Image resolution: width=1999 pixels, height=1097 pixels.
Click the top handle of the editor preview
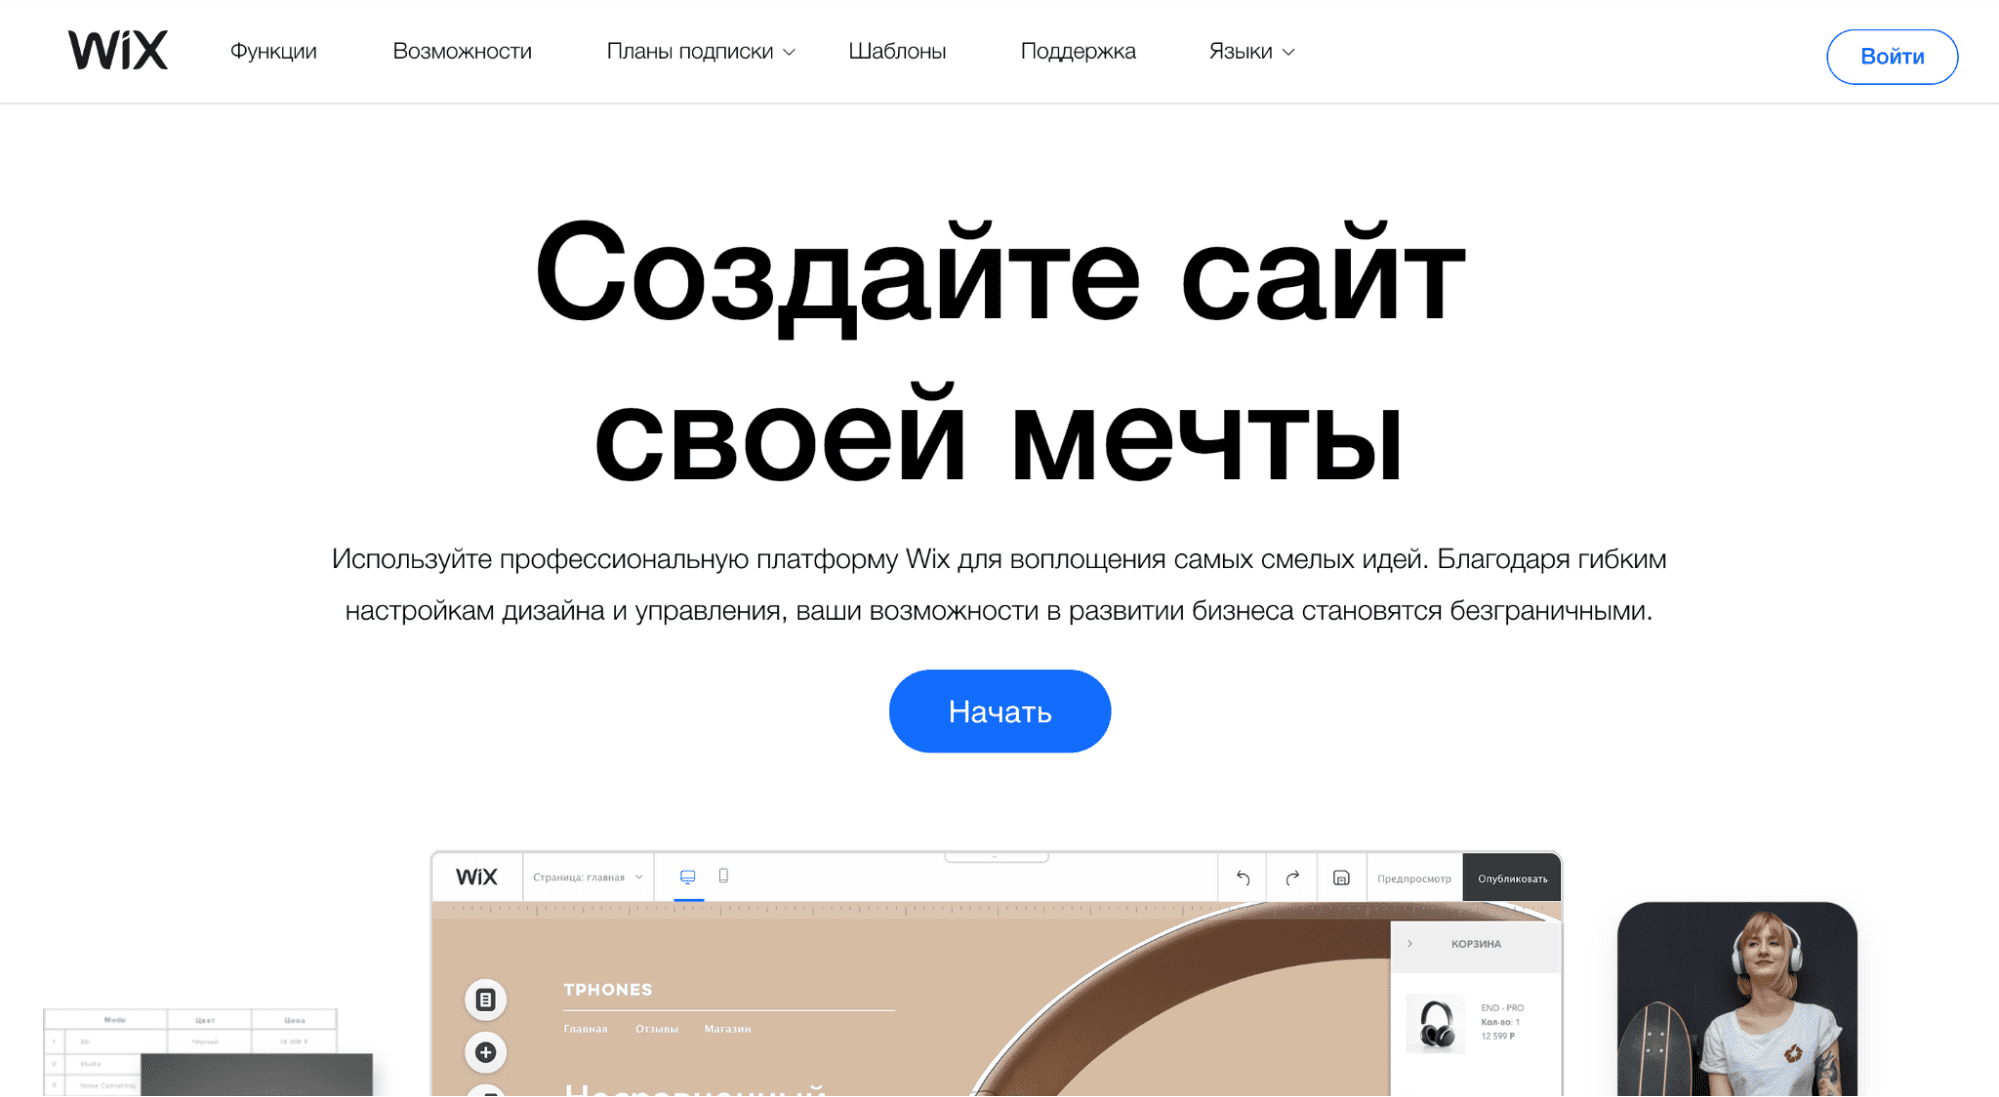pos(996,857)
